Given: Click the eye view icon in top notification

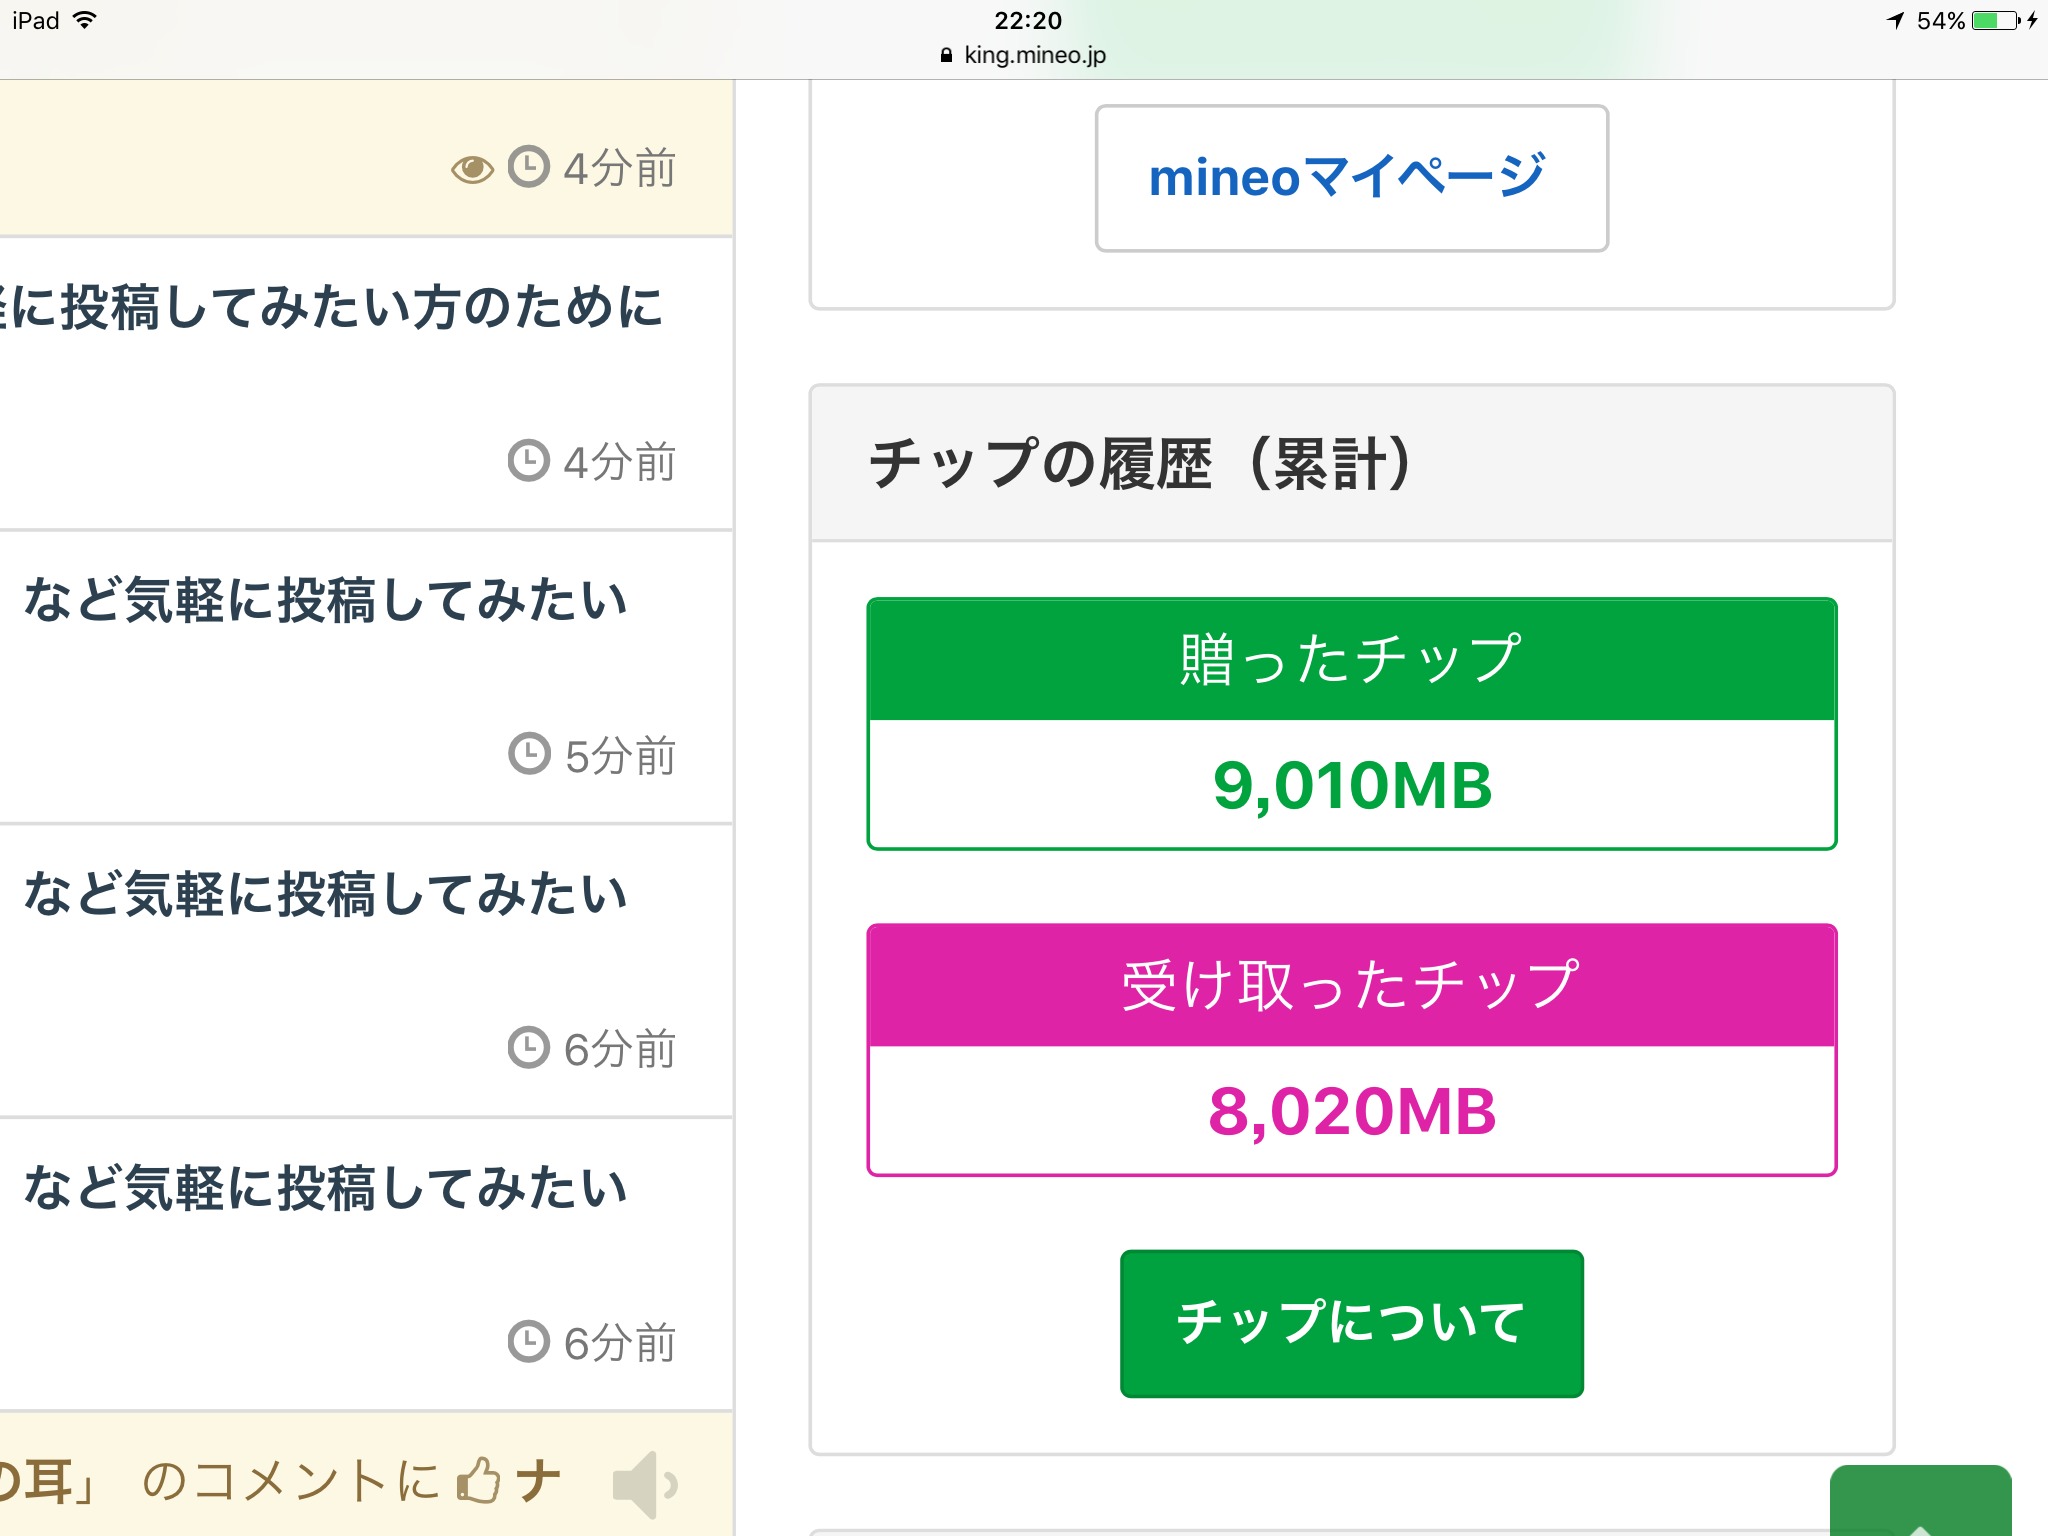Looking at the screenshot, I should (x=472, y=169).
